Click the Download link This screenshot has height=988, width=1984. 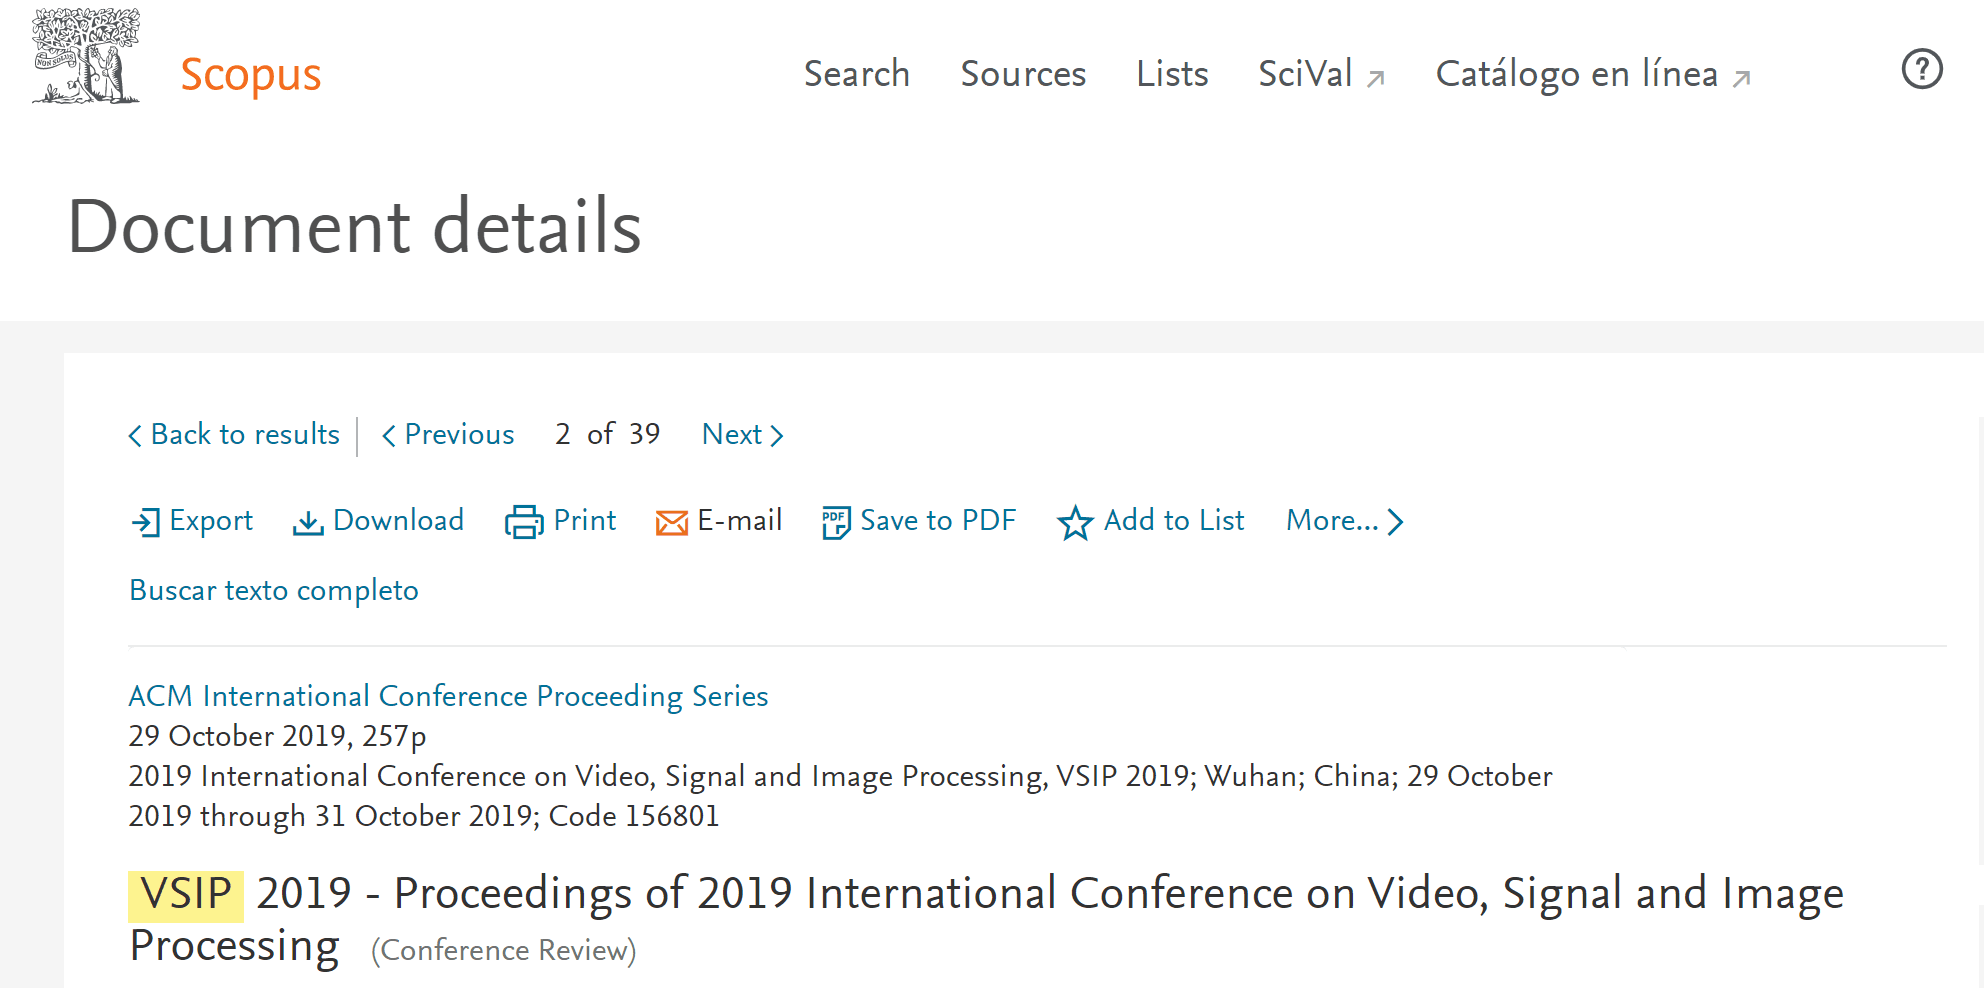[x=398, y=520]
